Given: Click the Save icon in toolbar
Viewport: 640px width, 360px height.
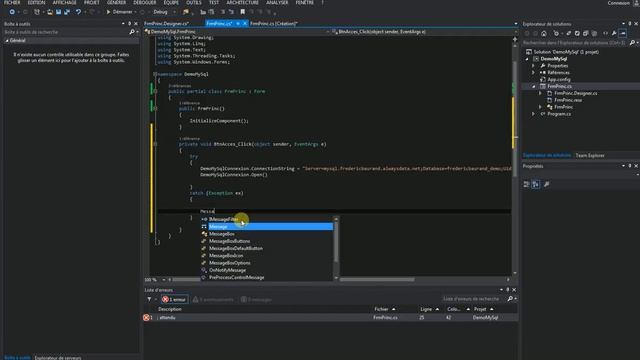Looking at the screenshot, I should (58, 12).
